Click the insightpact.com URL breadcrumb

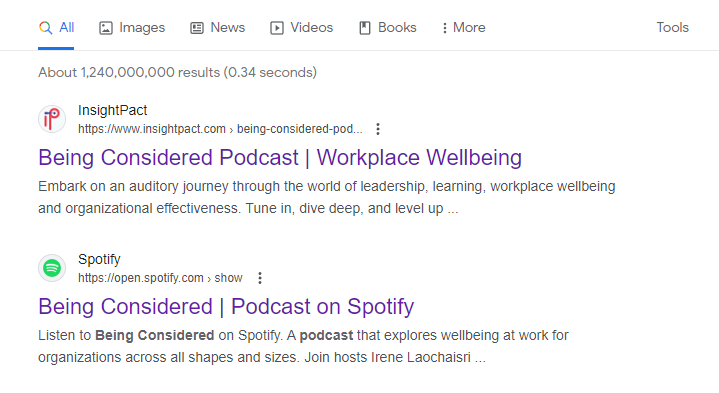click(220, 129)
